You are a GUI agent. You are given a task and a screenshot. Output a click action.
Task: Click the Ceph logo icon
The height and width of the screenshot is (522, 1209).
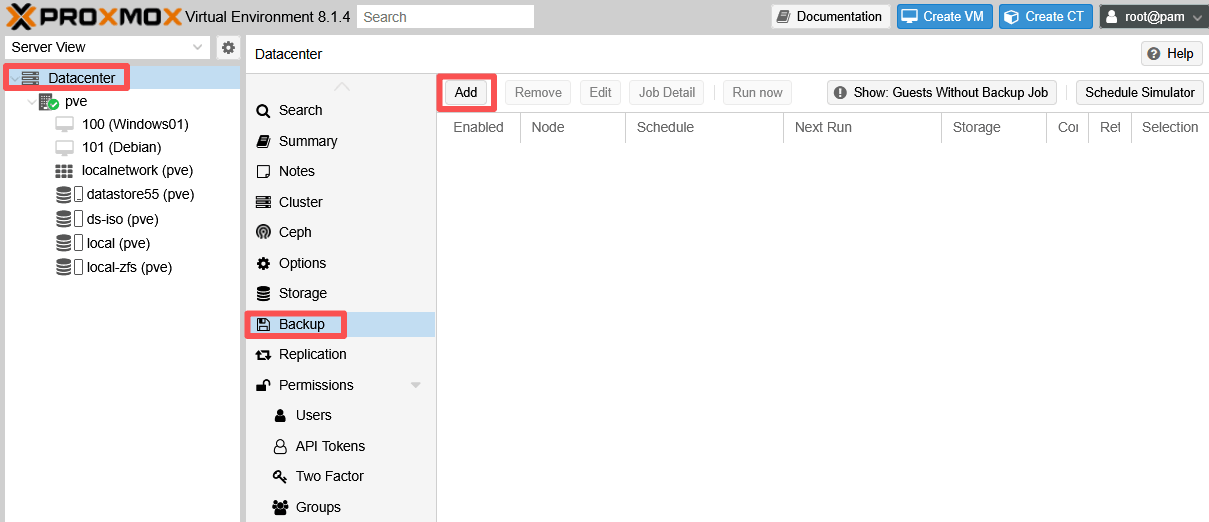tap(264, 232)
